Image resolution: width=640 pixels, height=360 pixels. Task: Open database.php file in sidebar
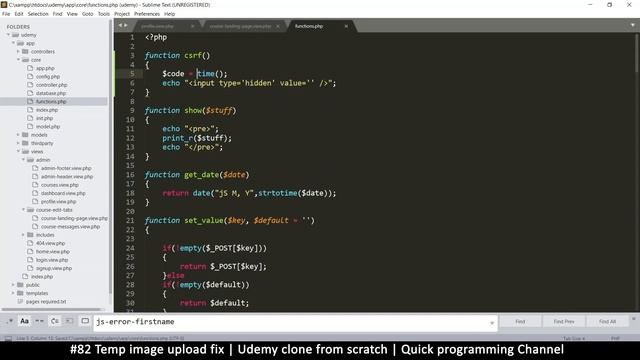pyautogui.click(x=51, y=93)
